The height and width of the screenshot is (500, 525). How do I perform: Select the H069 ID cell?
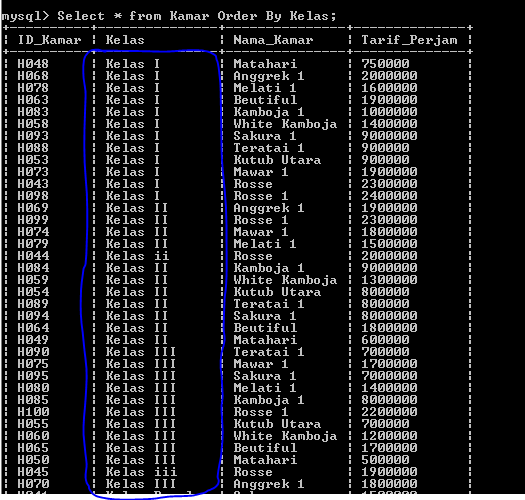tap(33, 208)
